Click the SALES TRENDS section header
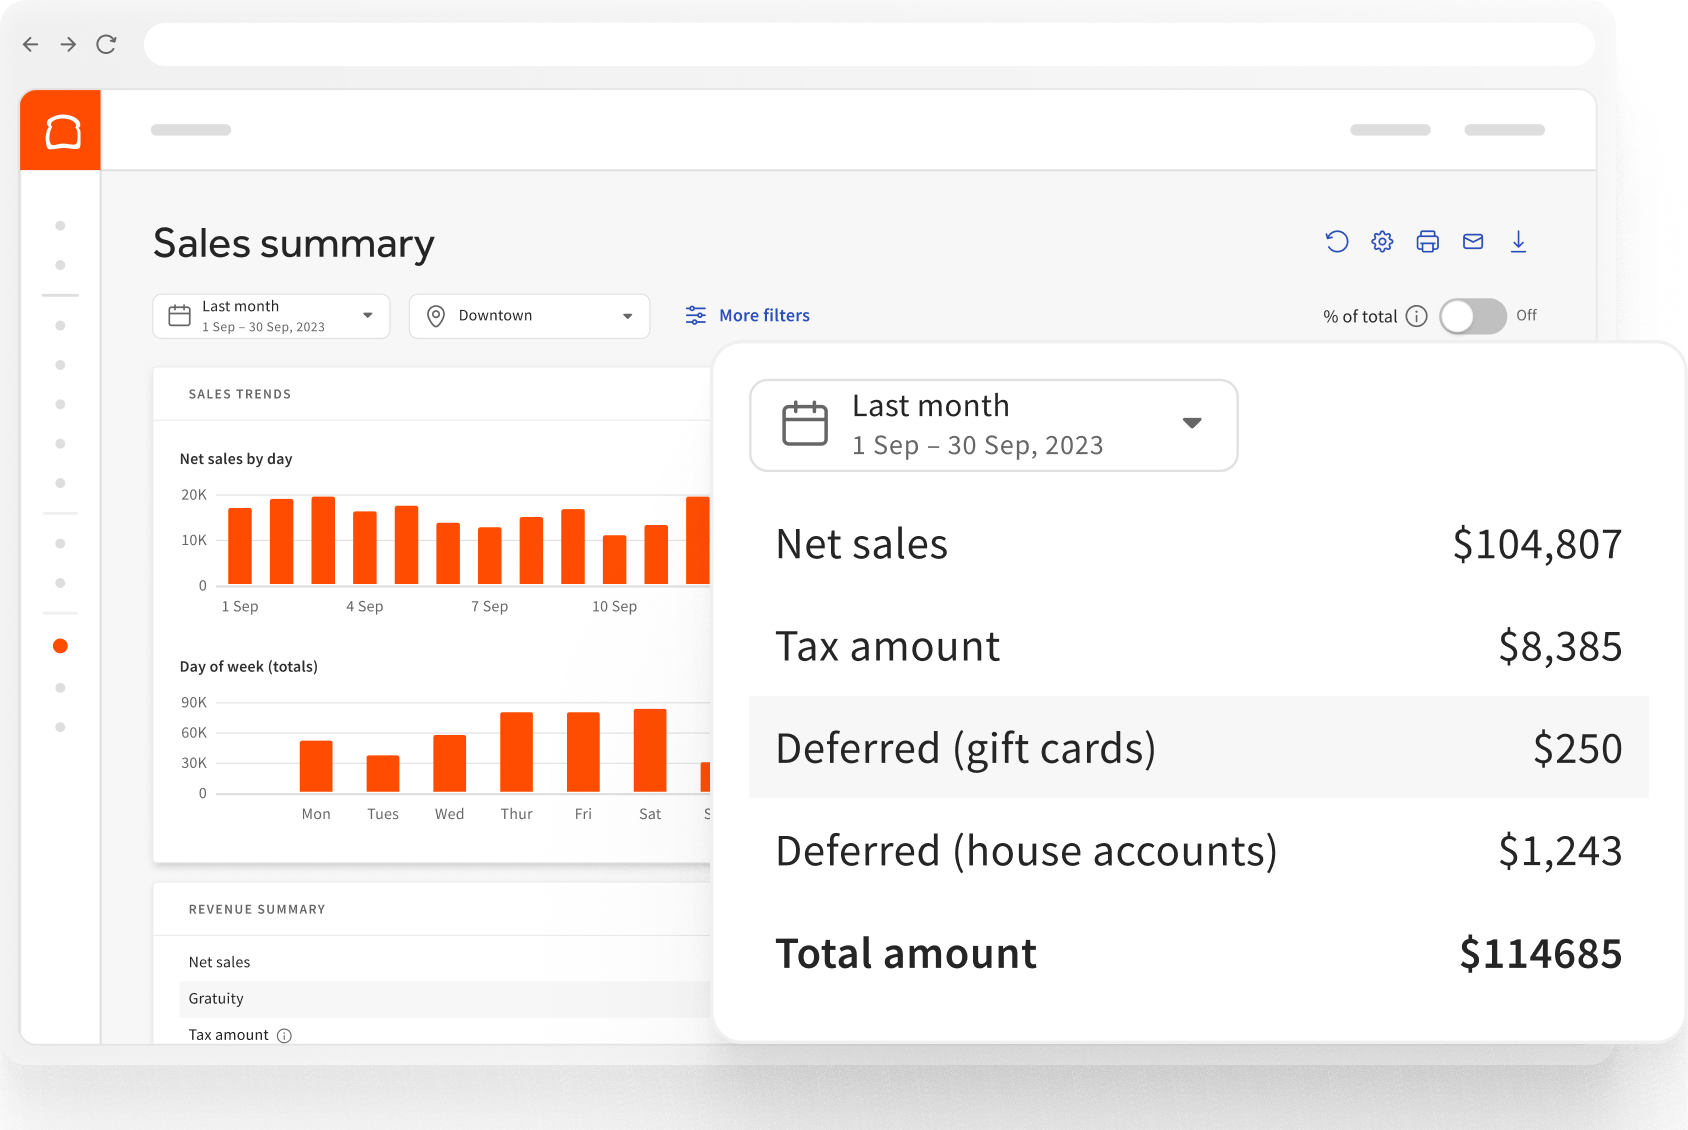The height and width of the screenshot is (1130, 1688). (x=240, y=394)
